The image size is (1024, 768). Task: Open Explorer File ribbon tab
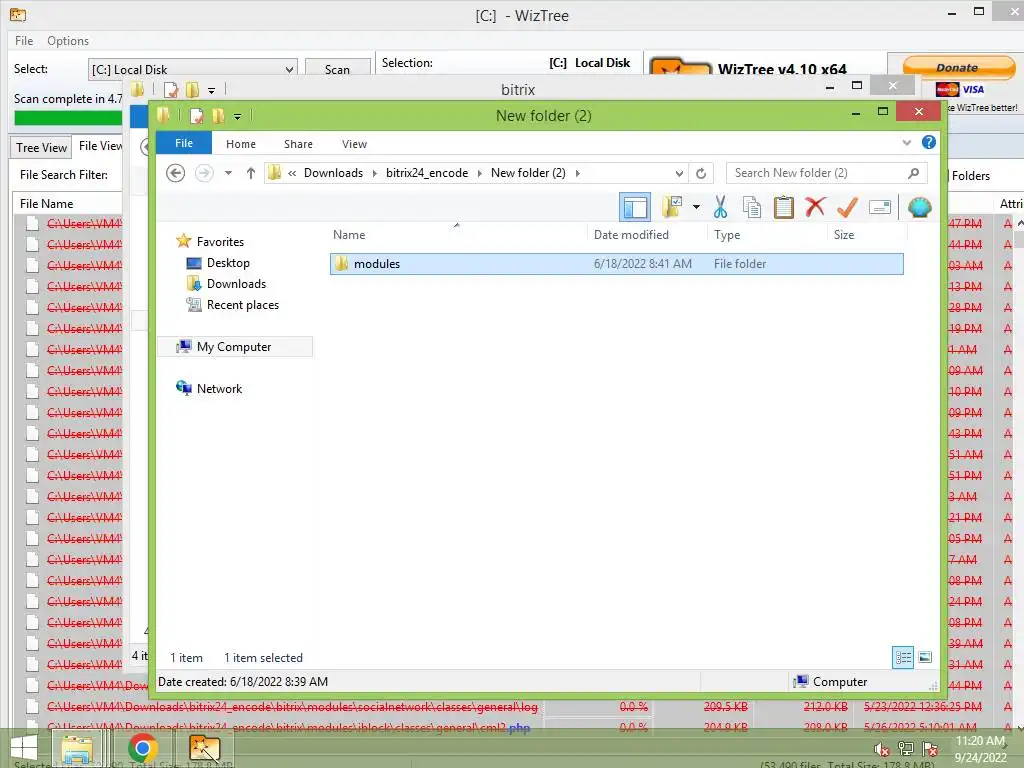(184, 143)
